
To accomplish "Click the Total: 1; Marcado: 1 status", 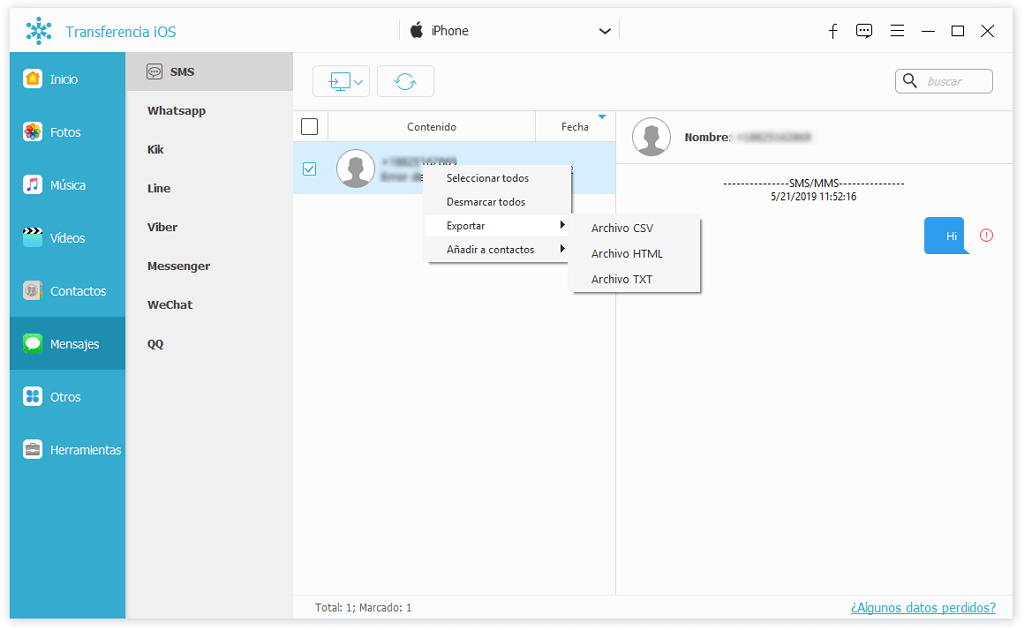I will pos(363,607).
